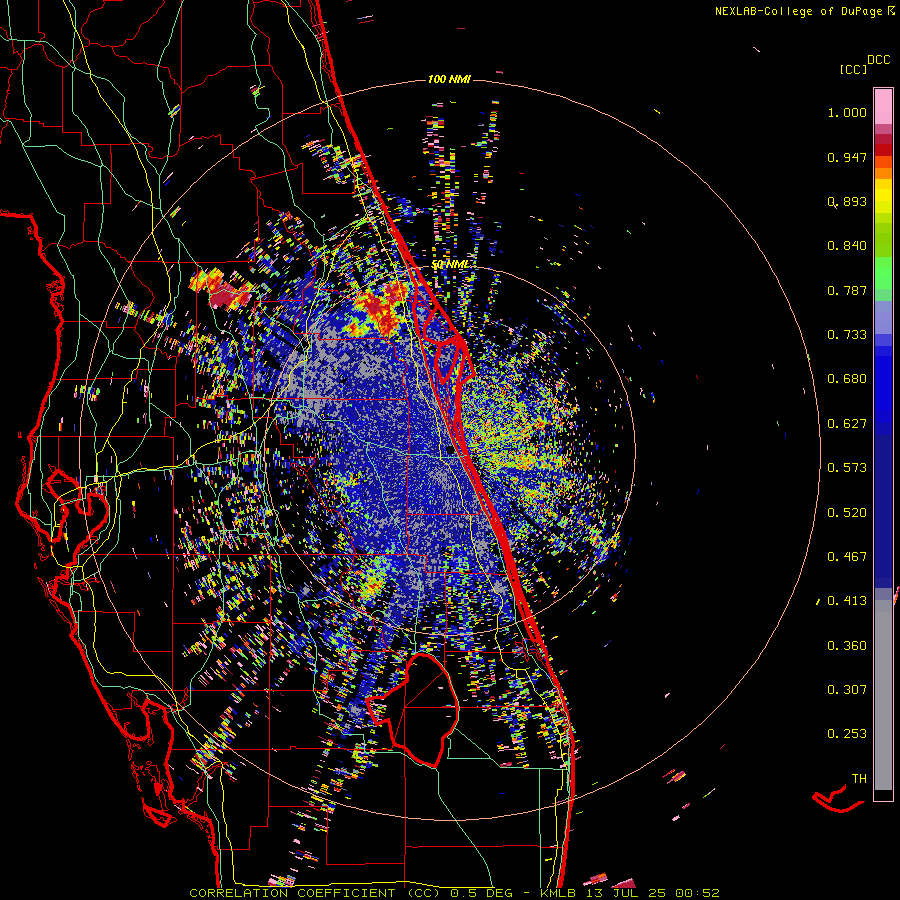The image size is (900, 900).
Task: Click the 0.893 legend value
Action: [847, 201]
